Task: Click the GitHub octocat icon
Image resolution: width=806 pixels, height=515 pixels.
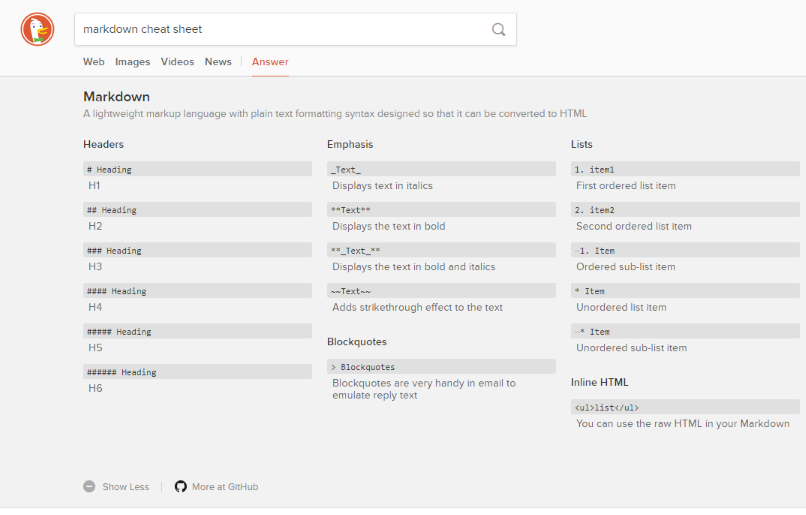Action: [x=181, y=487]
